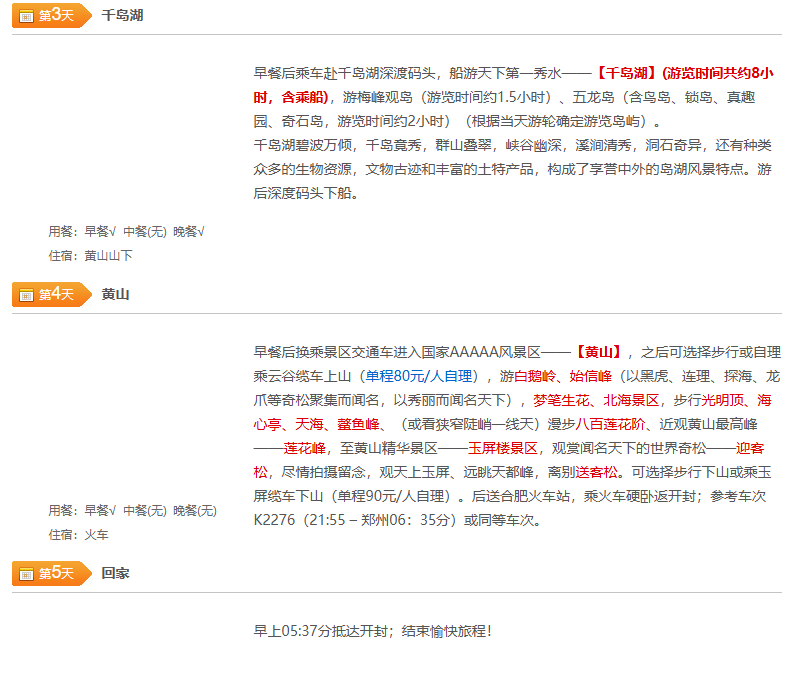Screen dimensions: 786x699
Task: Select the 第3天 day label
Action: pos(56,16)
